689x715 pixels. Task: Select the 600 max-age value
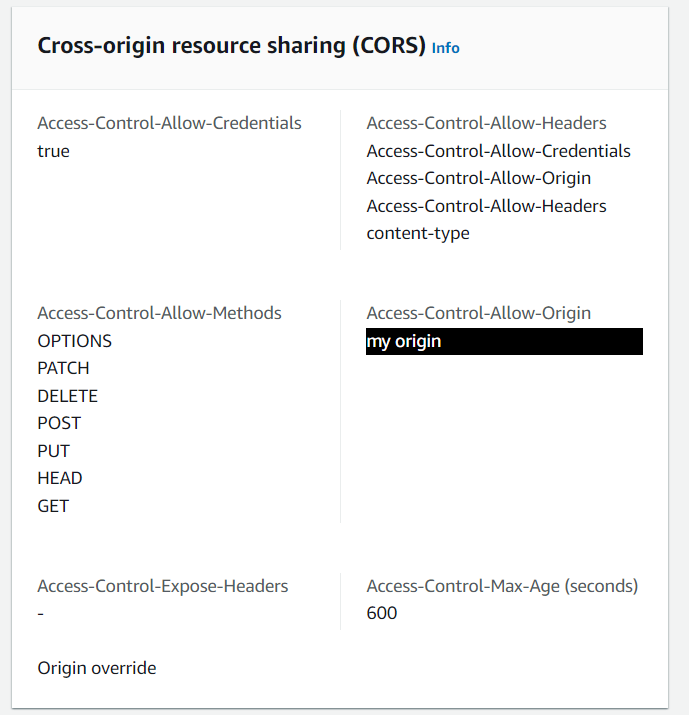(x=382, y=613)
